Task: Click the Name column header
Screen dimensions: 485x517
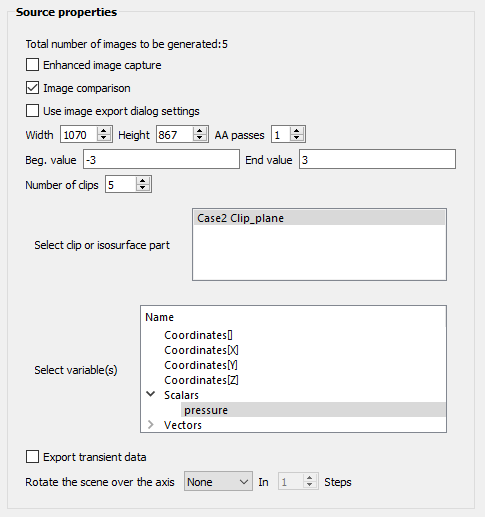Action: (159, 317)
